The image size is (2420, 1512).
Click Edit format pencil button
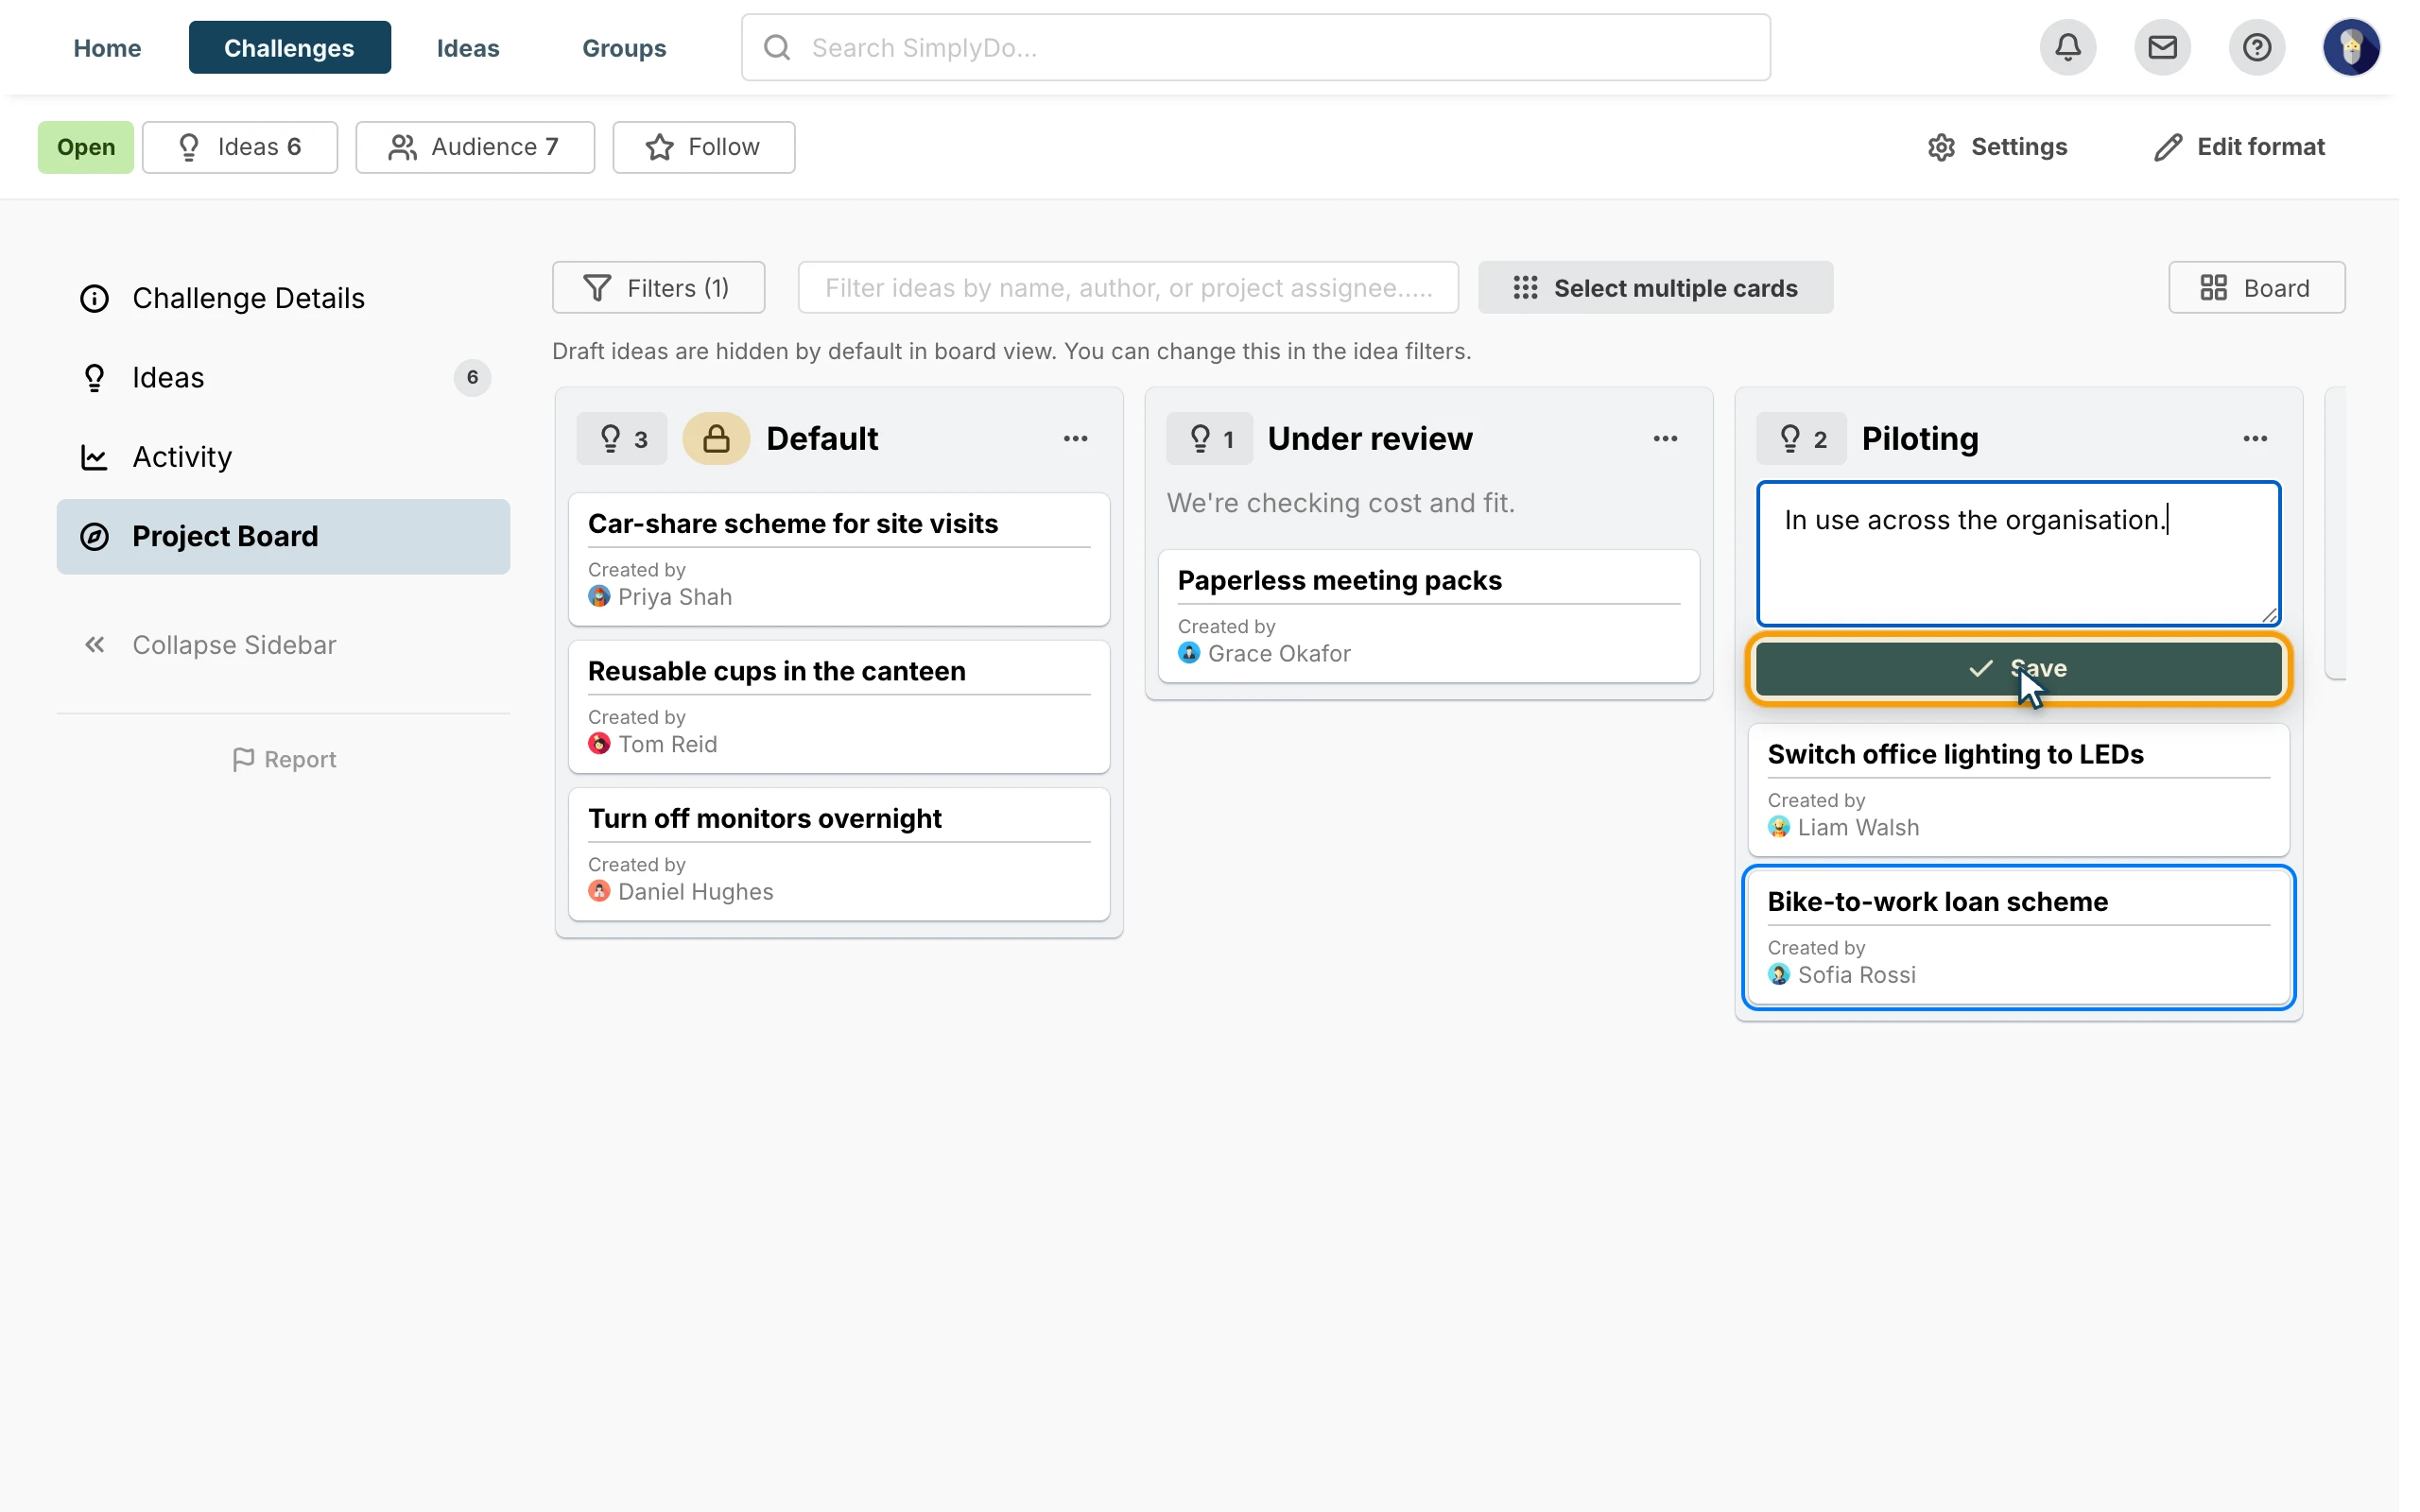point(2239,147)
